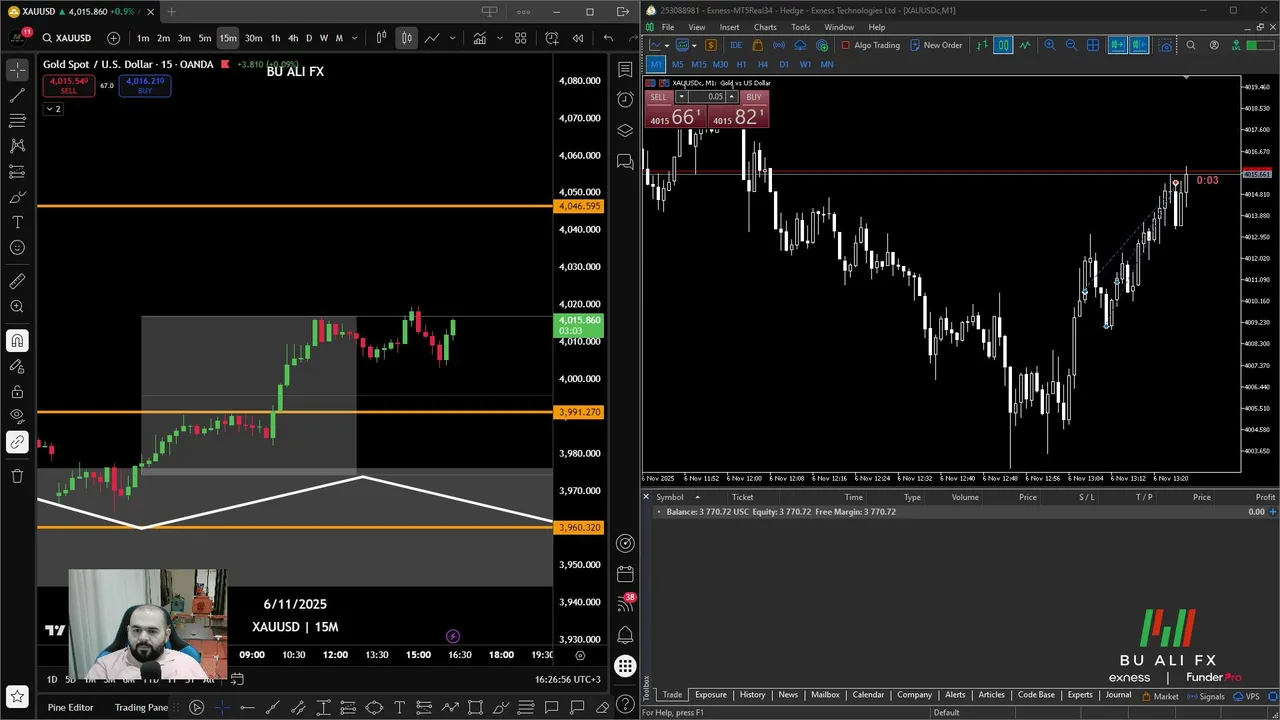Open the TradingView watchlist panel icon
Screen dimensions: 1280x720
coord(625,70)
